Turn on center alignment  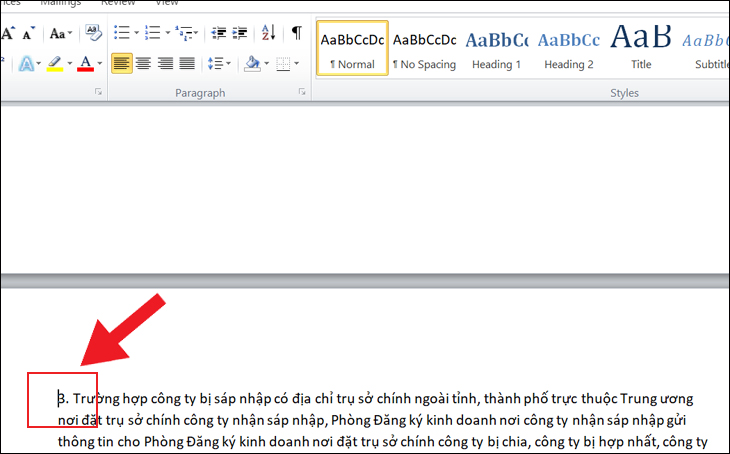click(143, 64)
